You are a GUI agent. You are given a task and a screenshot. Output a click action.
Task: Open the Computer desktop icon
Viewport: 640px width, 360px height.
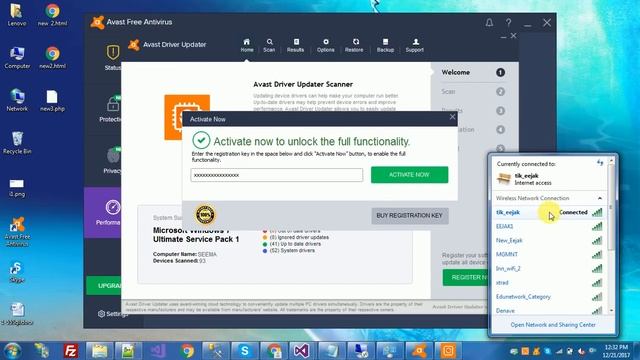[x=17, y=58]
